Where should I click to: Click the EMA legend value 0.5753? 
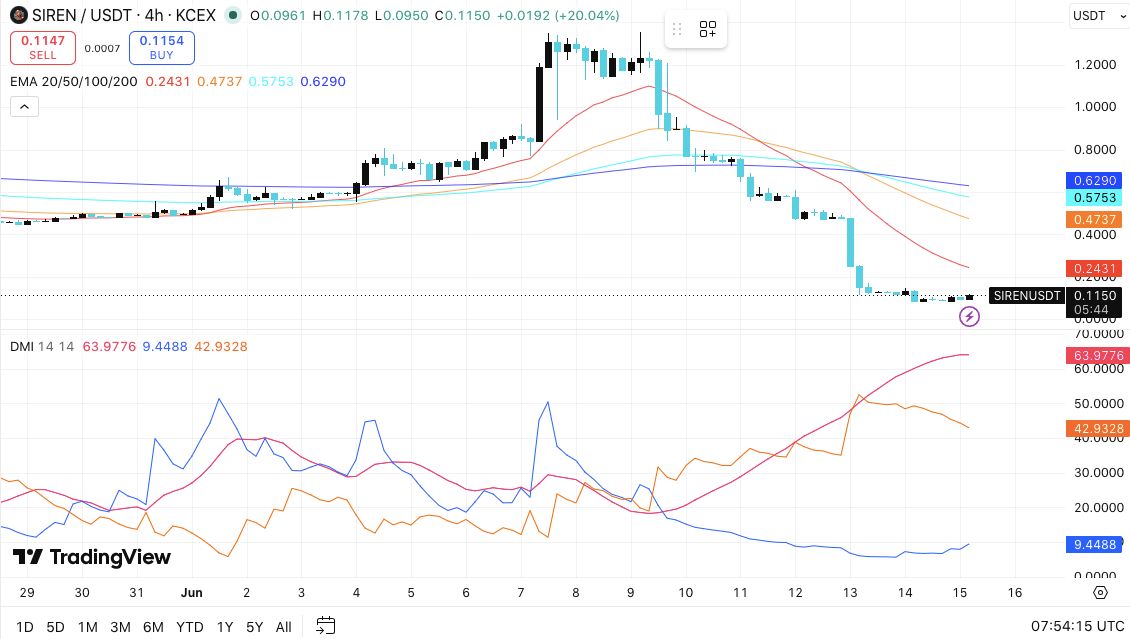pos(271,81)
